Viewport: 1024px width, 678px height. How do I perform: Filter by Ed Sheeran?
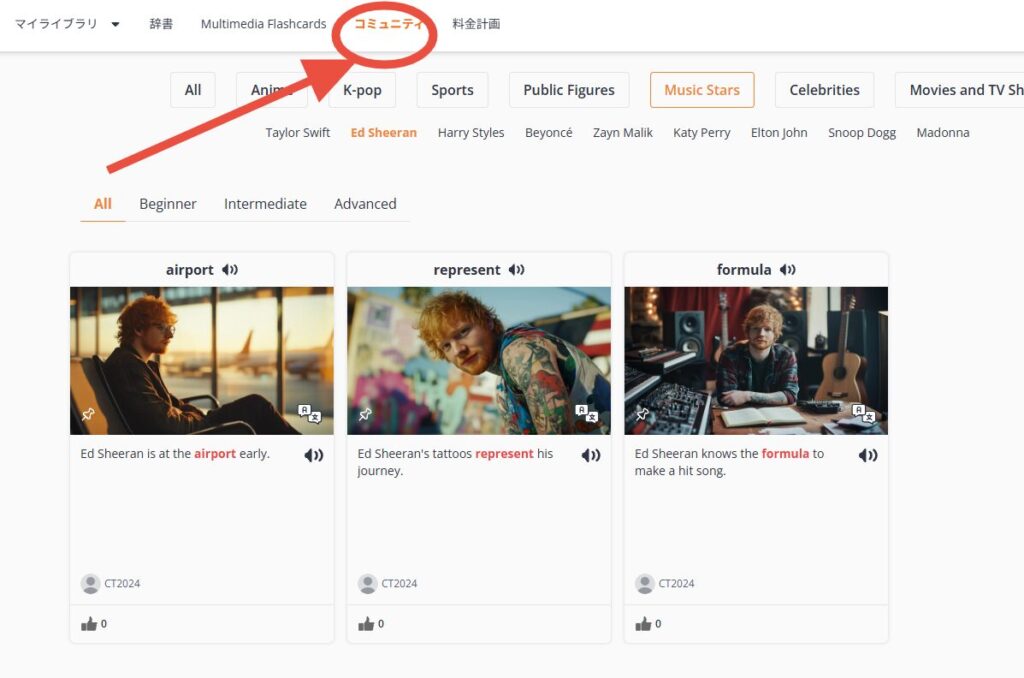tap(383, 133)
